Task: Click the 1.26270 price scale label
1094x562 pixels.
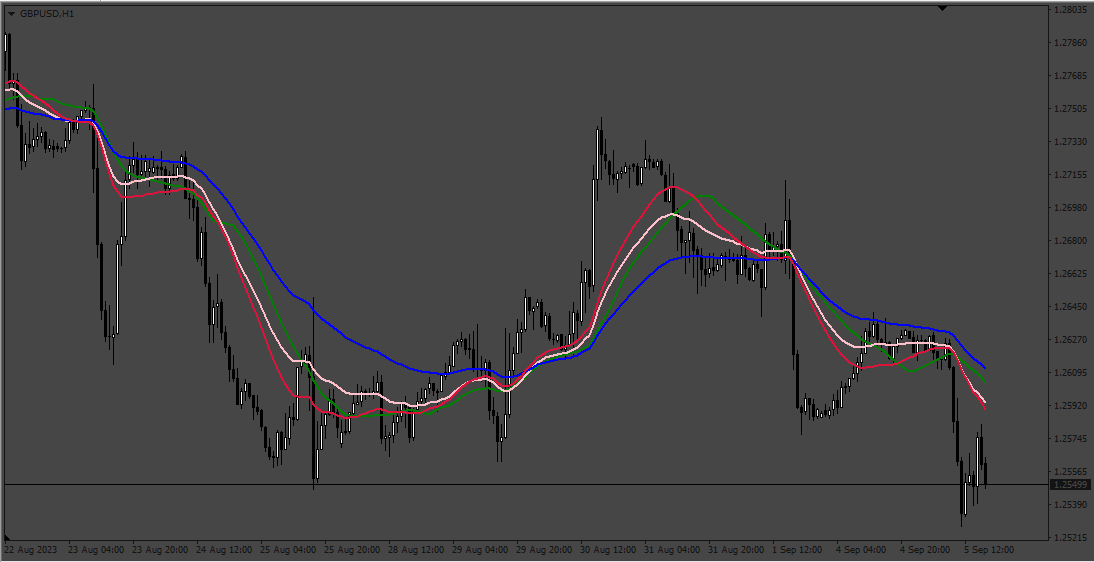Action: pos(1071,340)
